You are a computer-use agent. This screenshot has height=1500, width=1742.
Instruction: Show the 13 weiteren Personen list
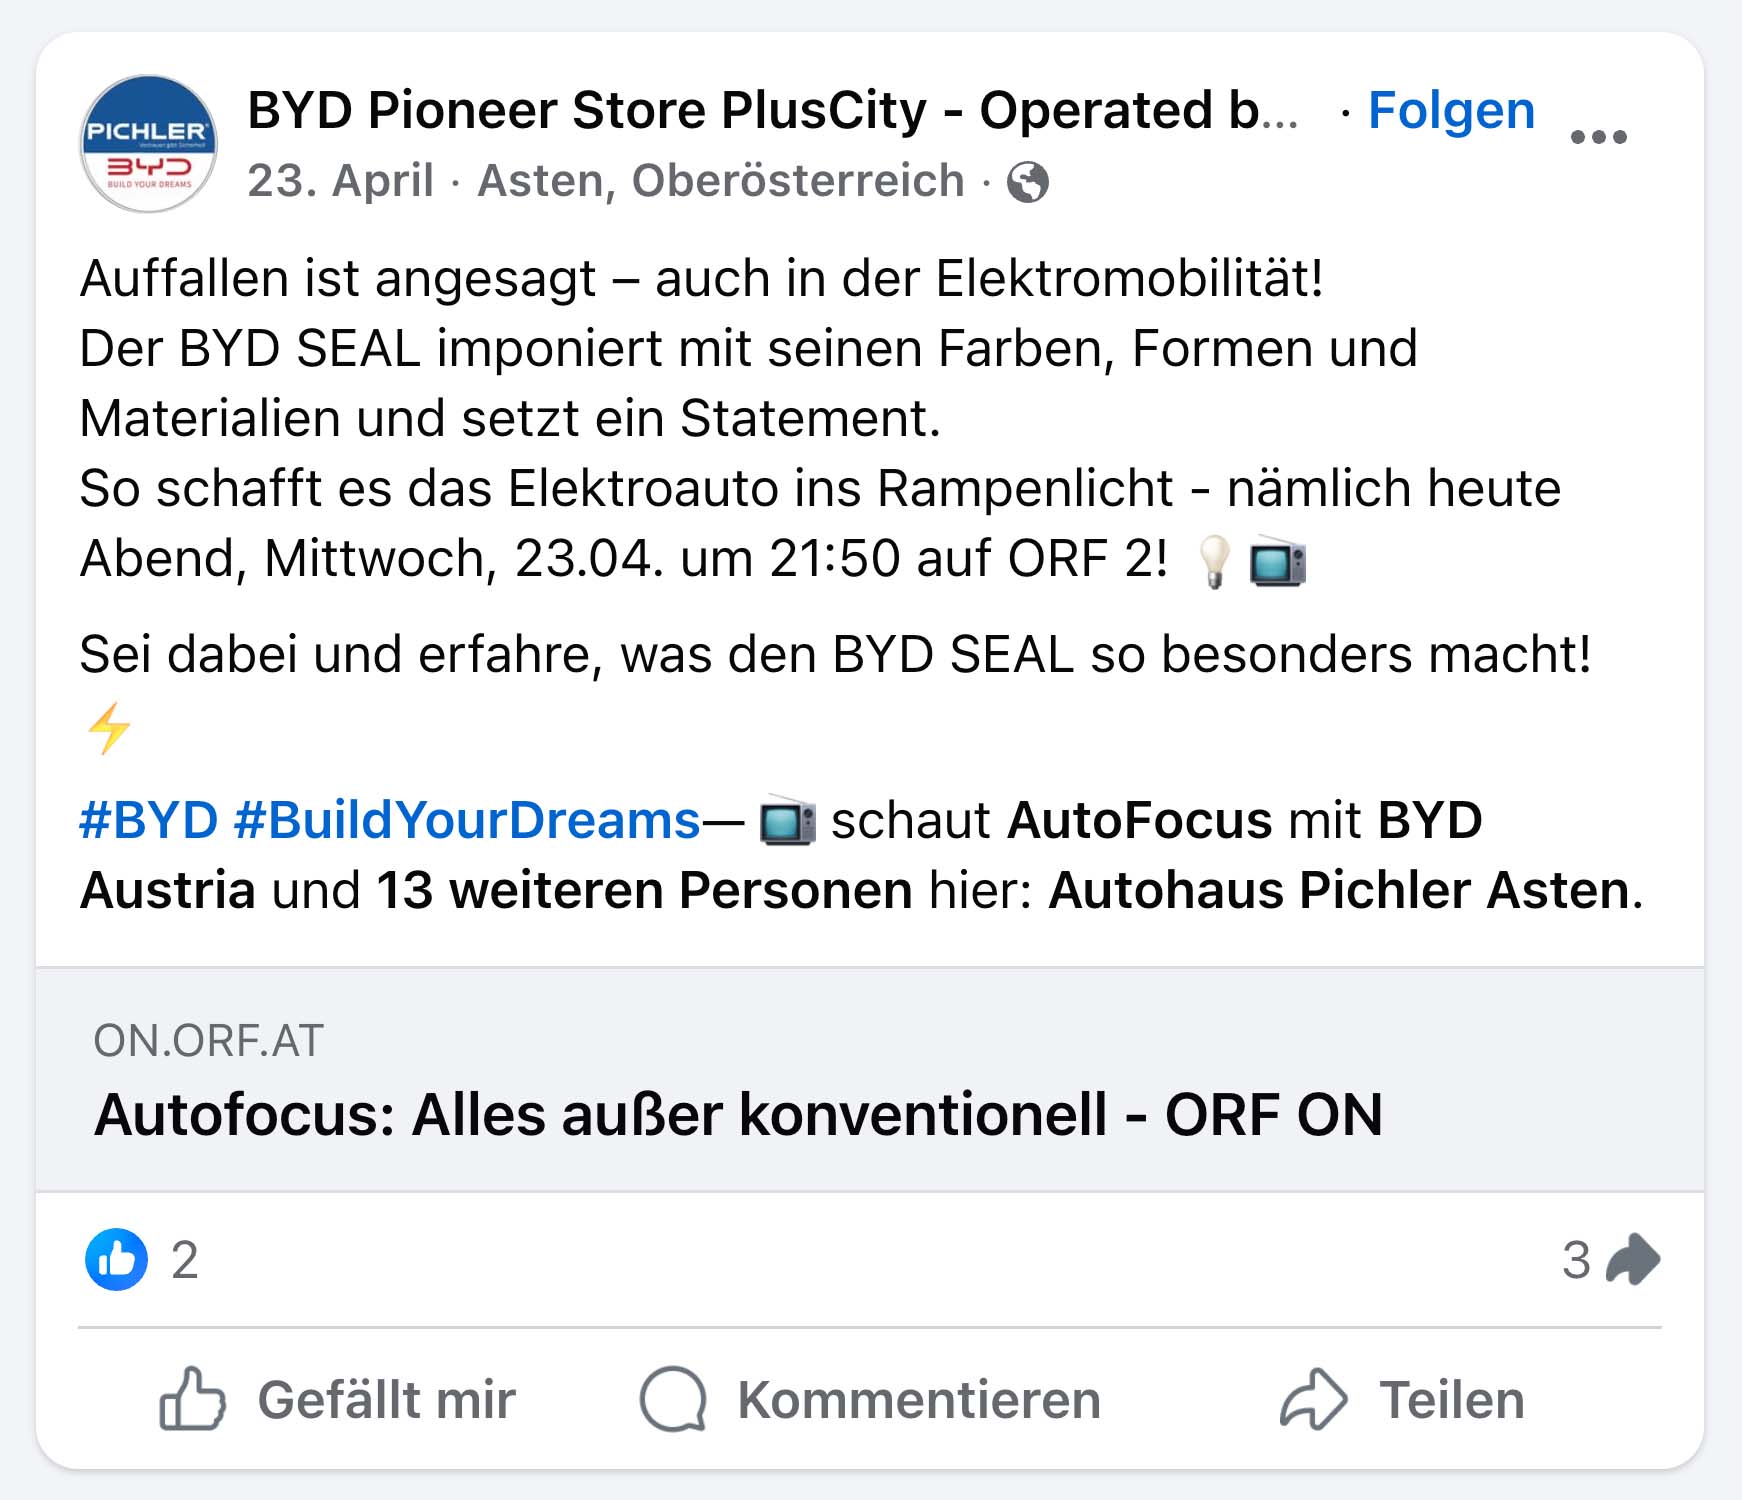[644, 890]
